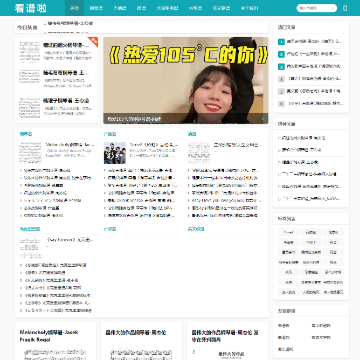The image size is (360, 360).
Task: Click rank 1 badge in 热门文章
Action: (x=281, y=42)
